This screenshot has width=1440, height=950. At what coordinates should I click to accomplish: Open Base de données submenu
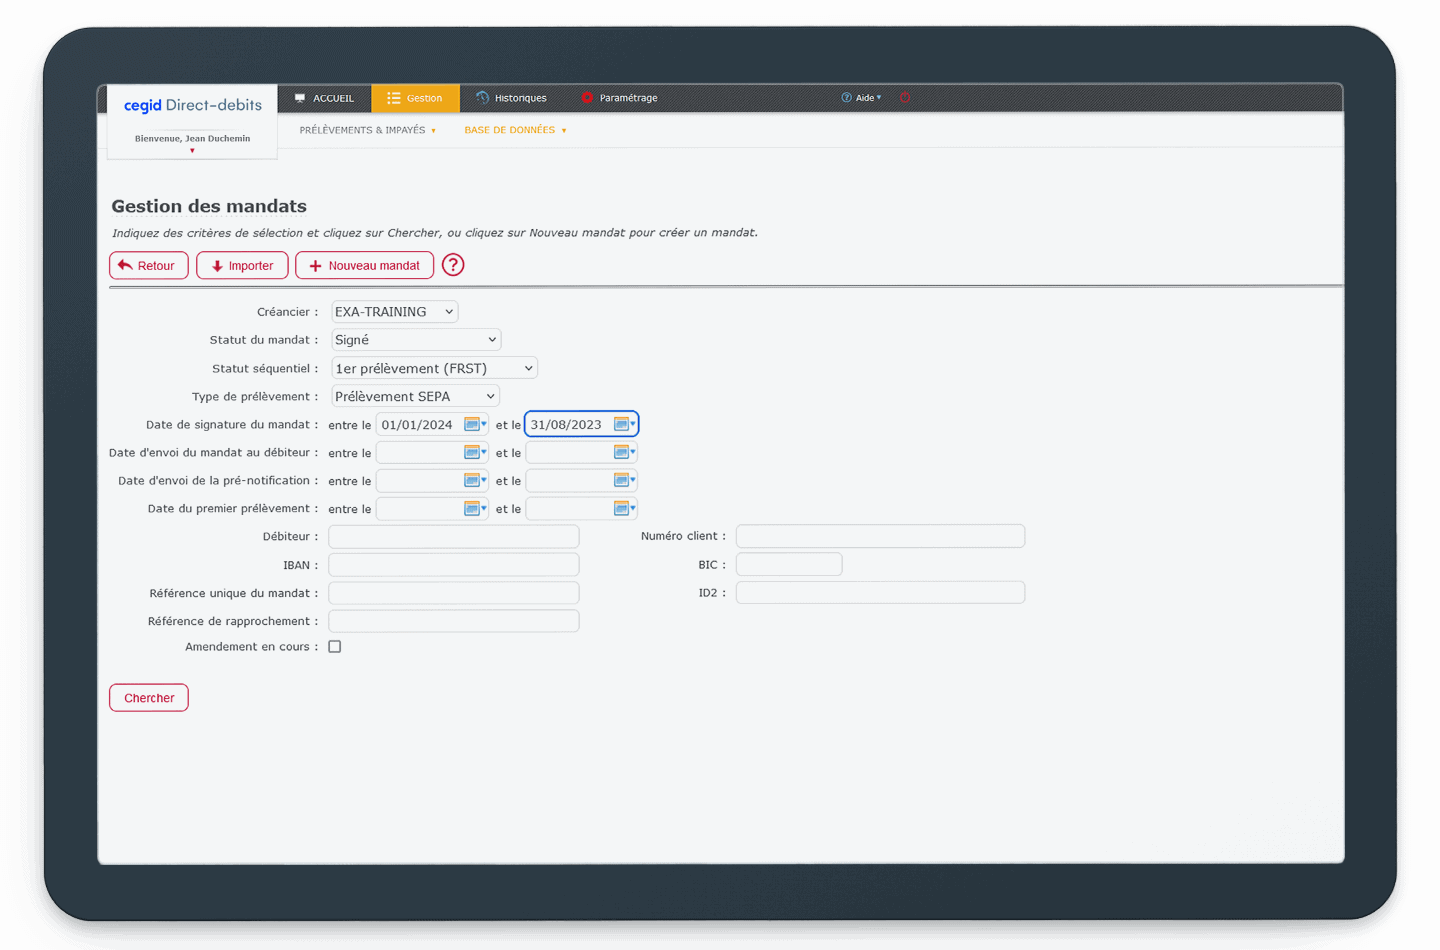pyautogui.click(x=514, y=130)
